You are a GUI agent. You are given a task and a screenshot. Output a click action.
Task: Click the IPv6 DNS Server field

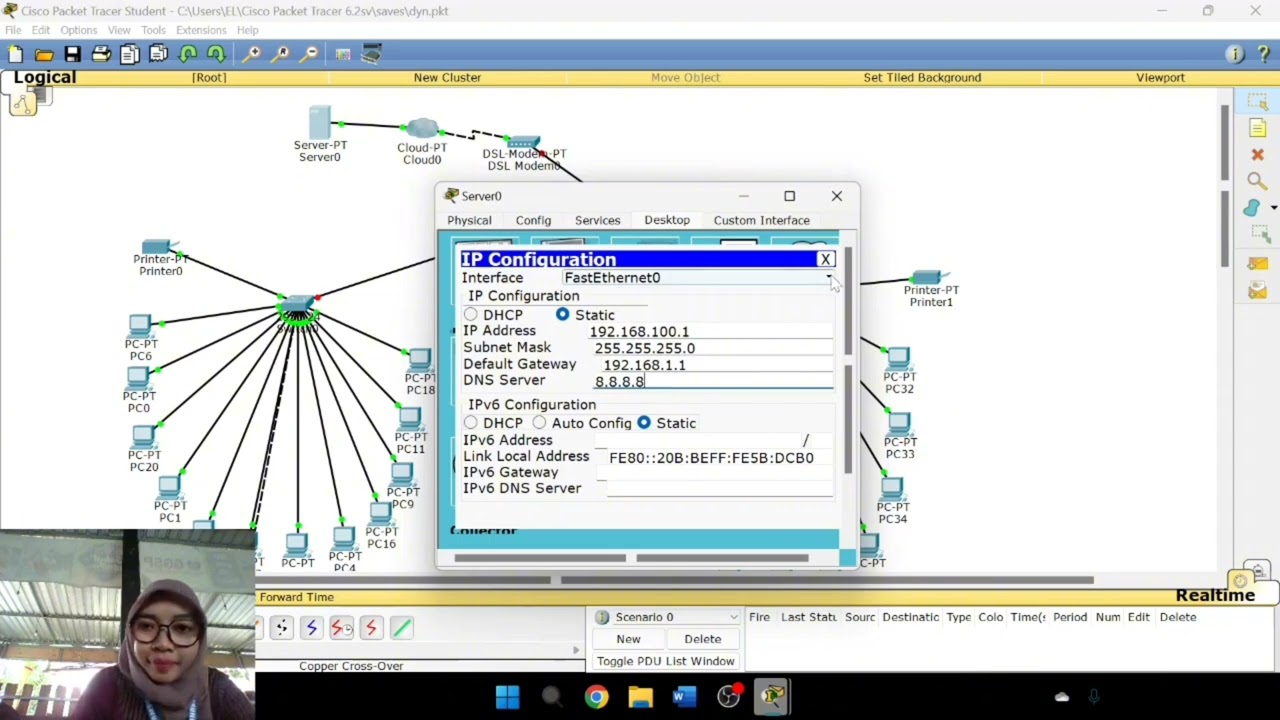(718, 488)
